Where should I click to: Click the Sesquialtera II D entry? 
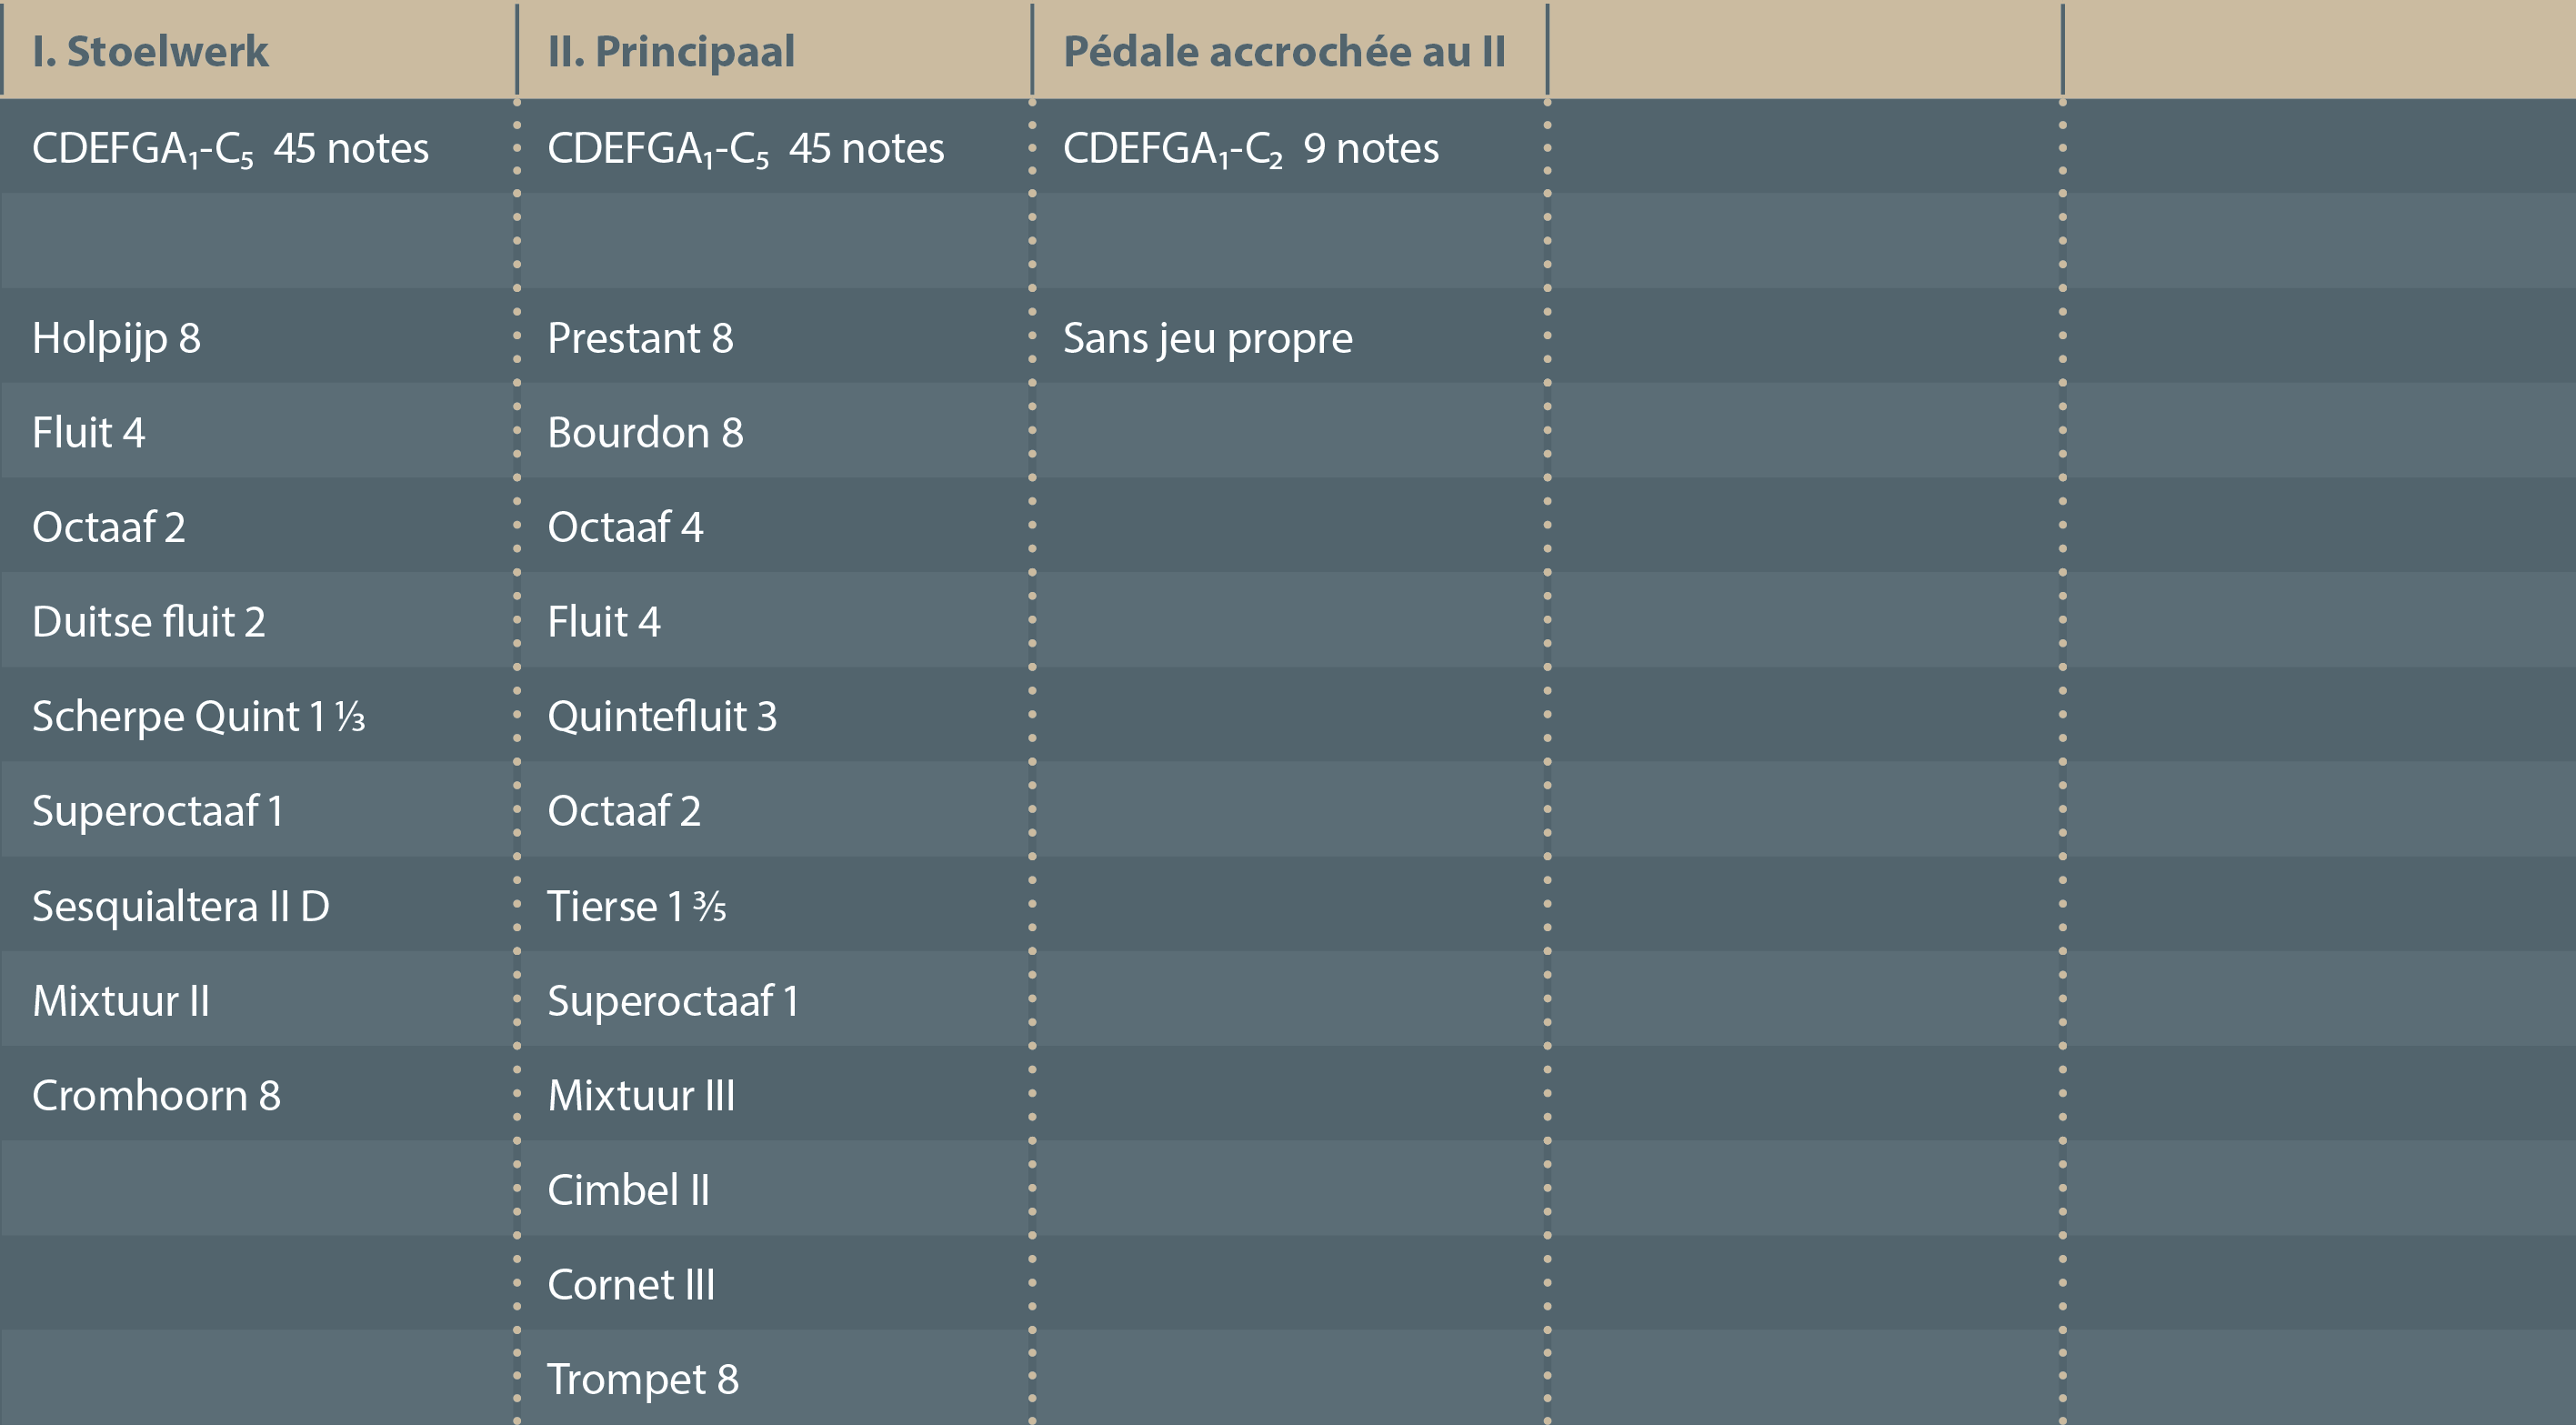coord(180,906)
